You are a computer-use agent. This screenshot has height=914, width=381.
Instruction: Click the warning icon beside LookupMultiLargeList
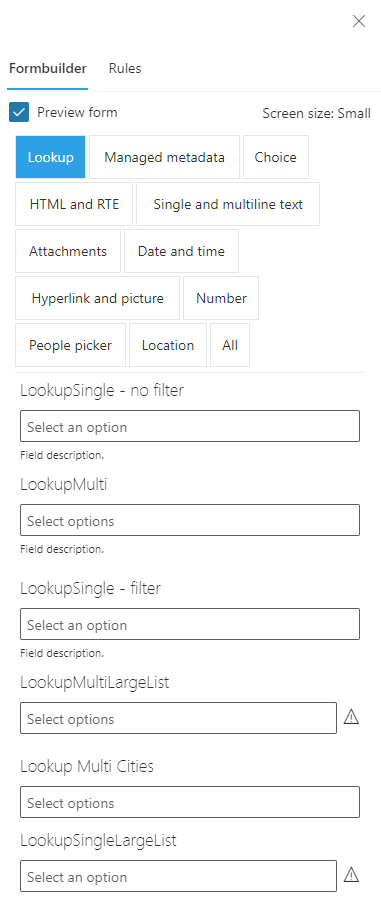(351, 716)
